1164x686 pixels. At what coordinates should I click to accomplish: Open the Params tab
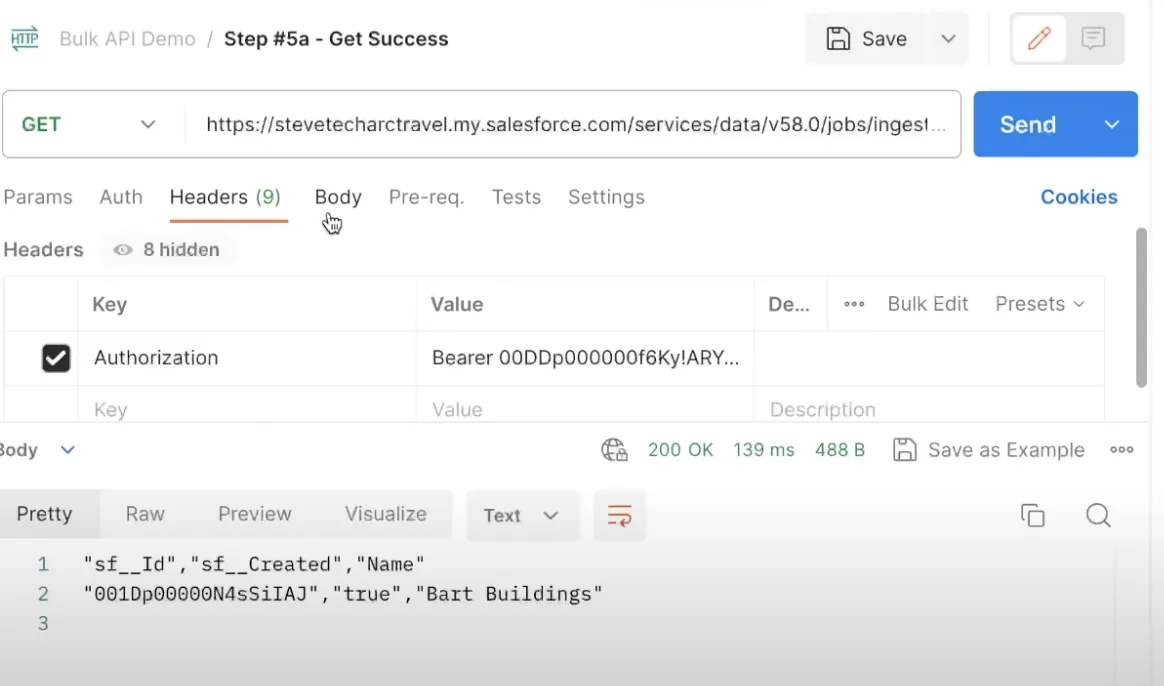[38, 197]
